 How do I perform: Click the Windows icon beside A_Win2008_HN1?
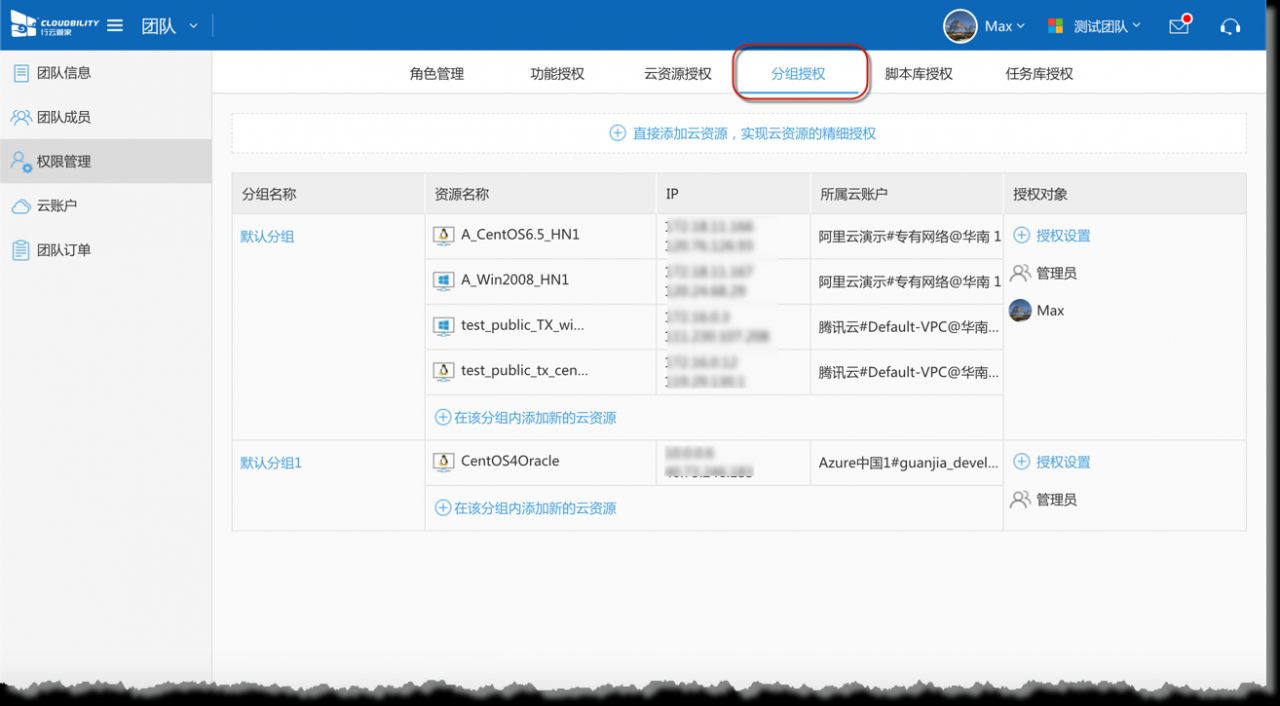(x=443, y=280)
